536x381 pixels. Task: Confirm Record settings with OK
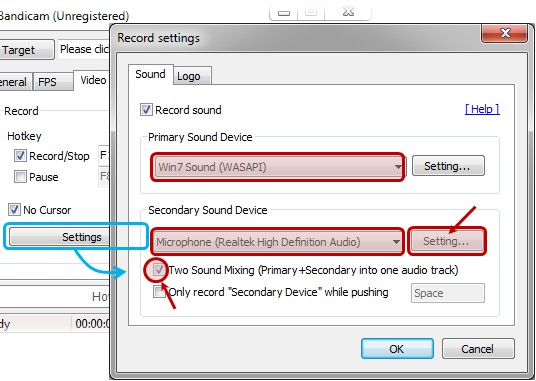point(397,349)
